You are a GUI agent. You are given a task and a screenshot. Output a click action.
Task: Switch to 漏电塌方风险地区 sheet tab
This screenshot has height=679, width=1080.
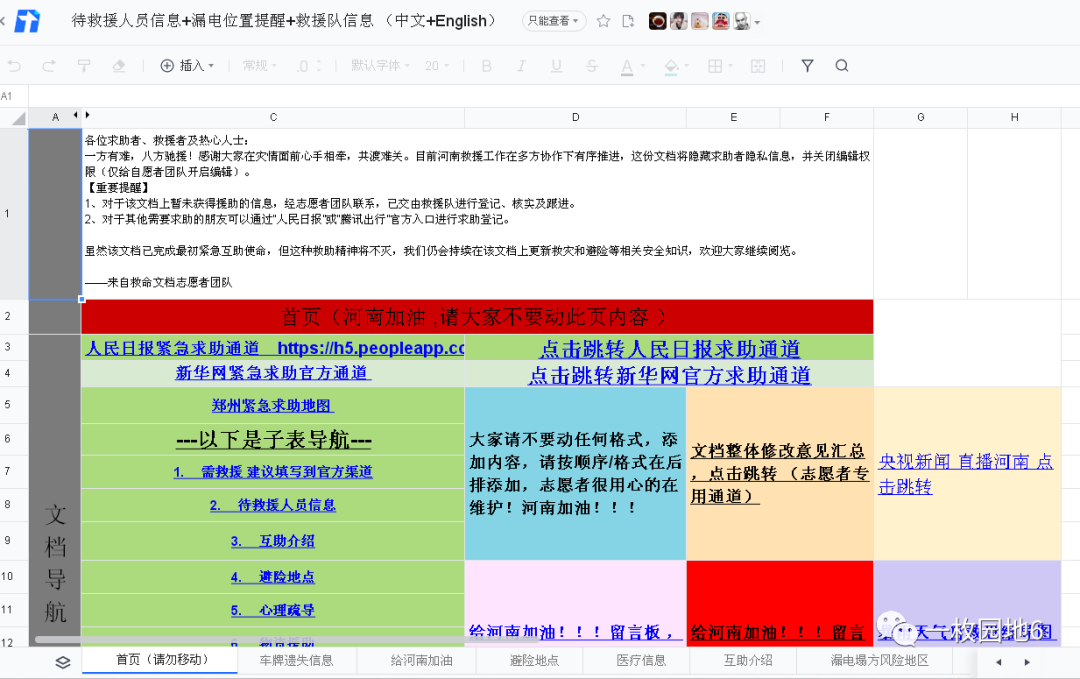pos(879,660)
